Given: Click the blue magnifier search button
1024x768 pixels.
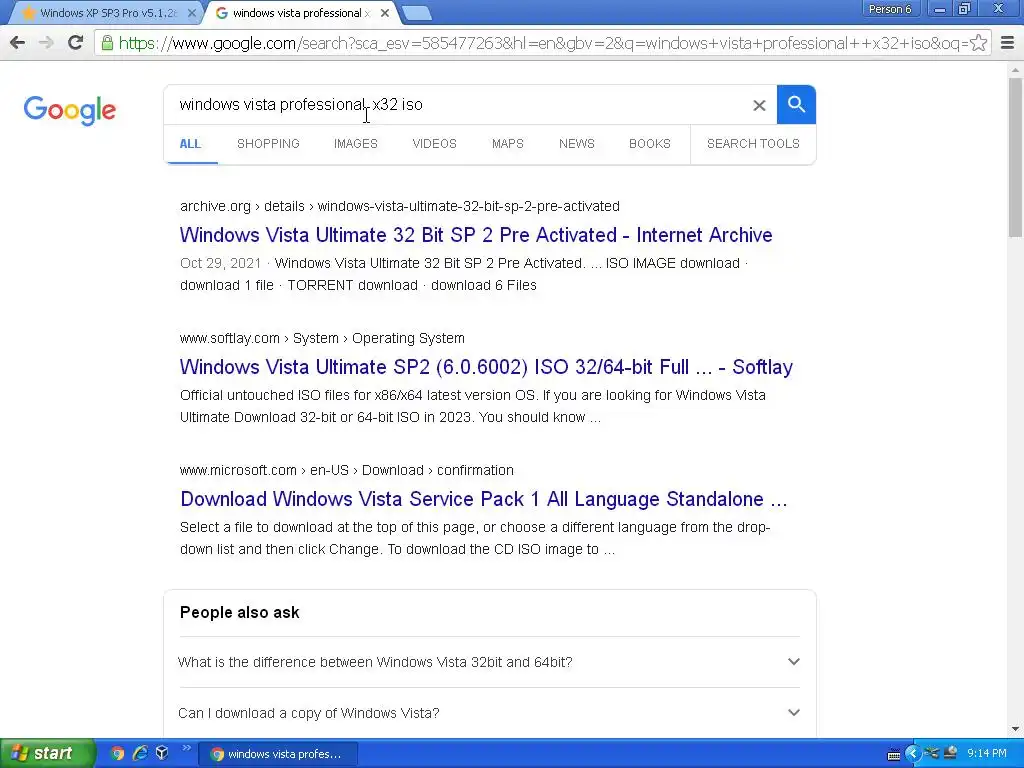Looking at the screenshot, I should [796, 104].
